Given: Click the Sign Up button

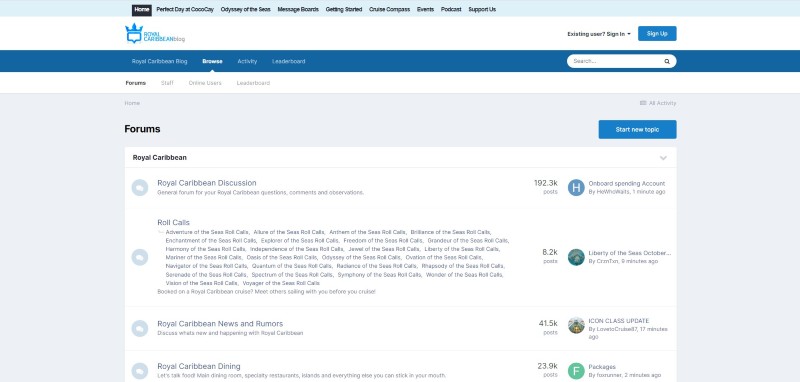Looking at the screenshot, I should click(657, 34).
